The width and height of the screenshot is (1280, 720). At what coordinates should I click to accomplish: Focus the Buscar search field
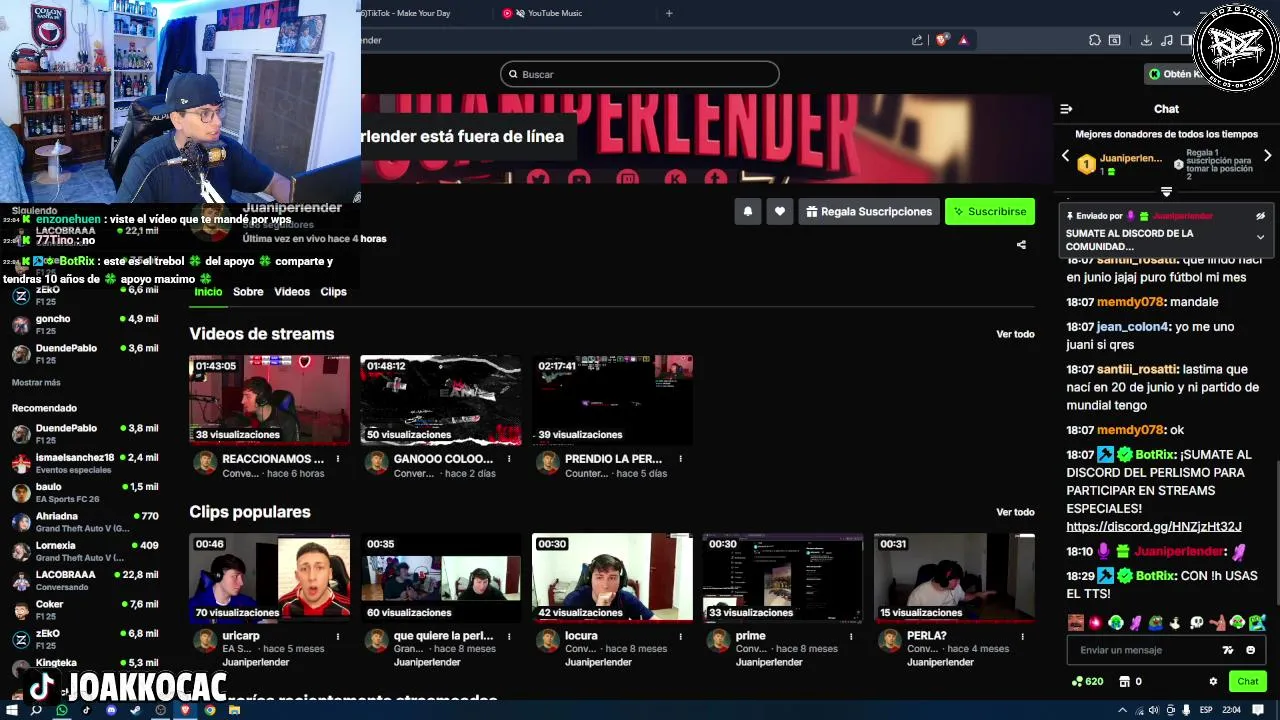coord(640,74)
